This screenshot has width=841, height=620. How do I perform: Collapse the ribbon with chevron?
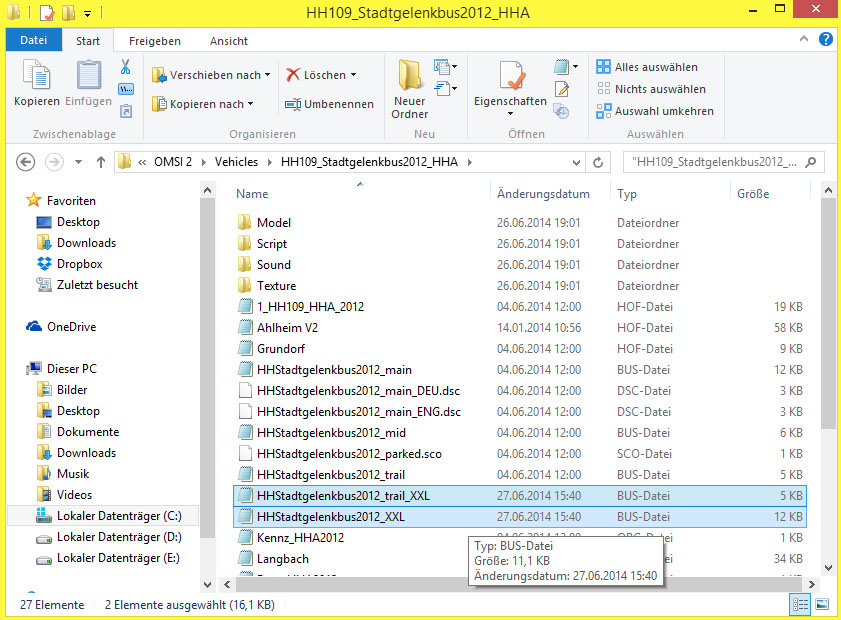click(803, 39)
